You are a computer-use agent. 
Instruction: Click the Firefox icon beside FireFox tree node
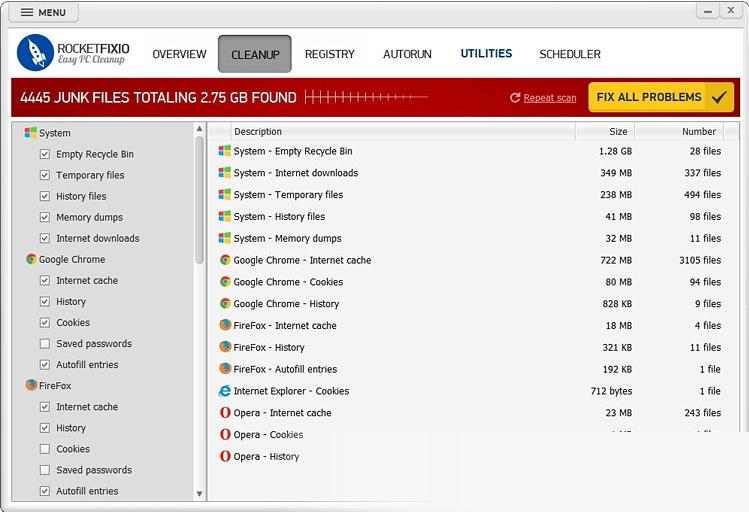pos(32,385)
